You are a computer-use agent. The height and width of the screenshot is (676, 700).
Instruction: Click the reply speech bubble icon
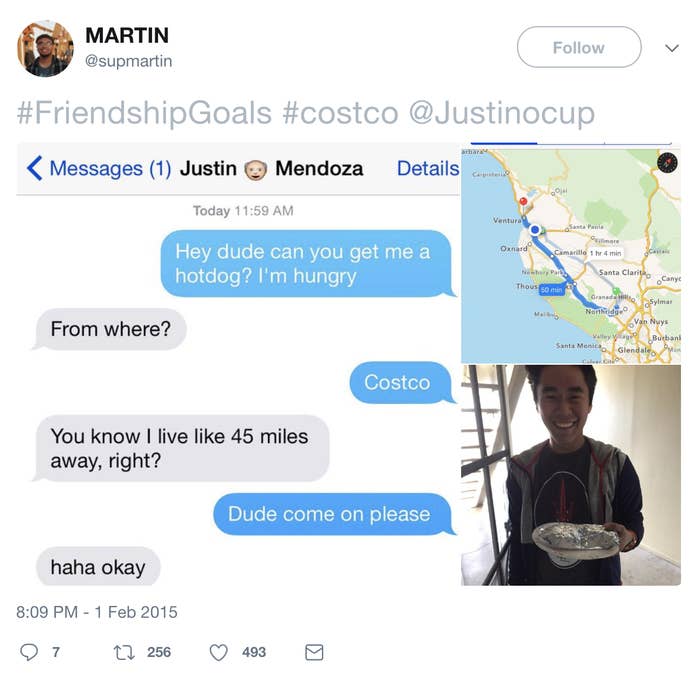29,652
